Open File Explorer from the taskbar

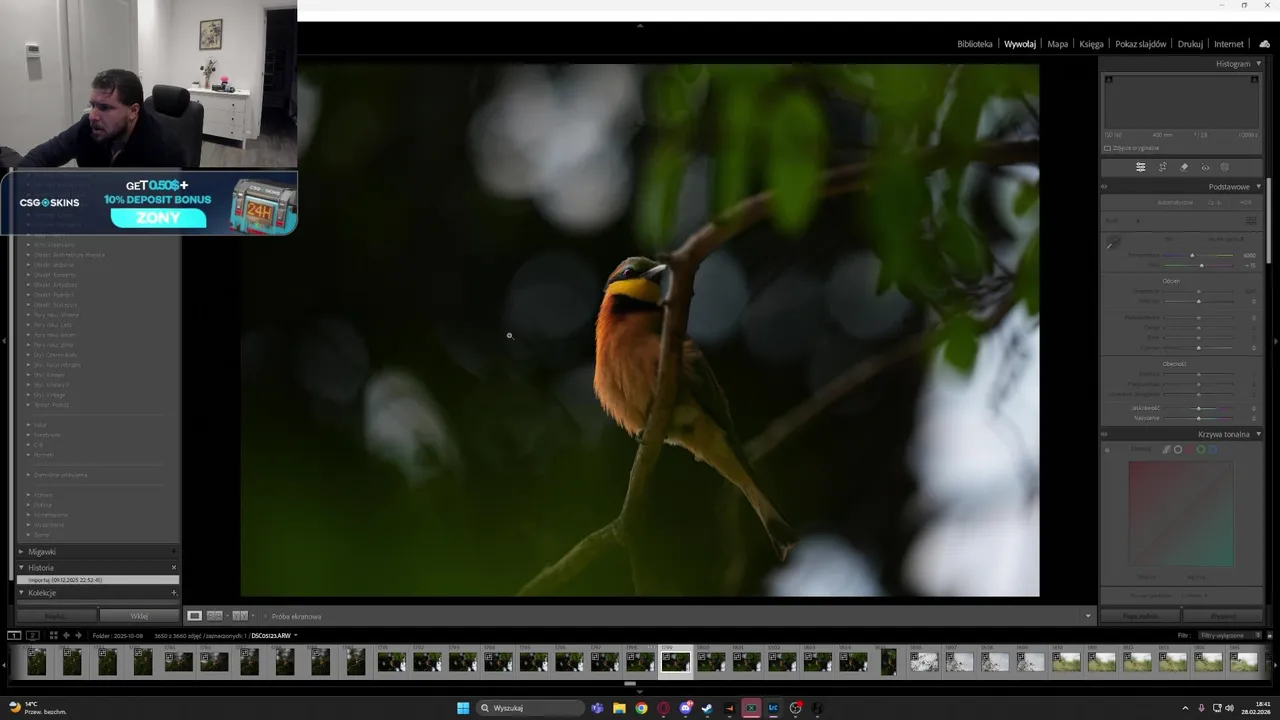tap(619, 708)
